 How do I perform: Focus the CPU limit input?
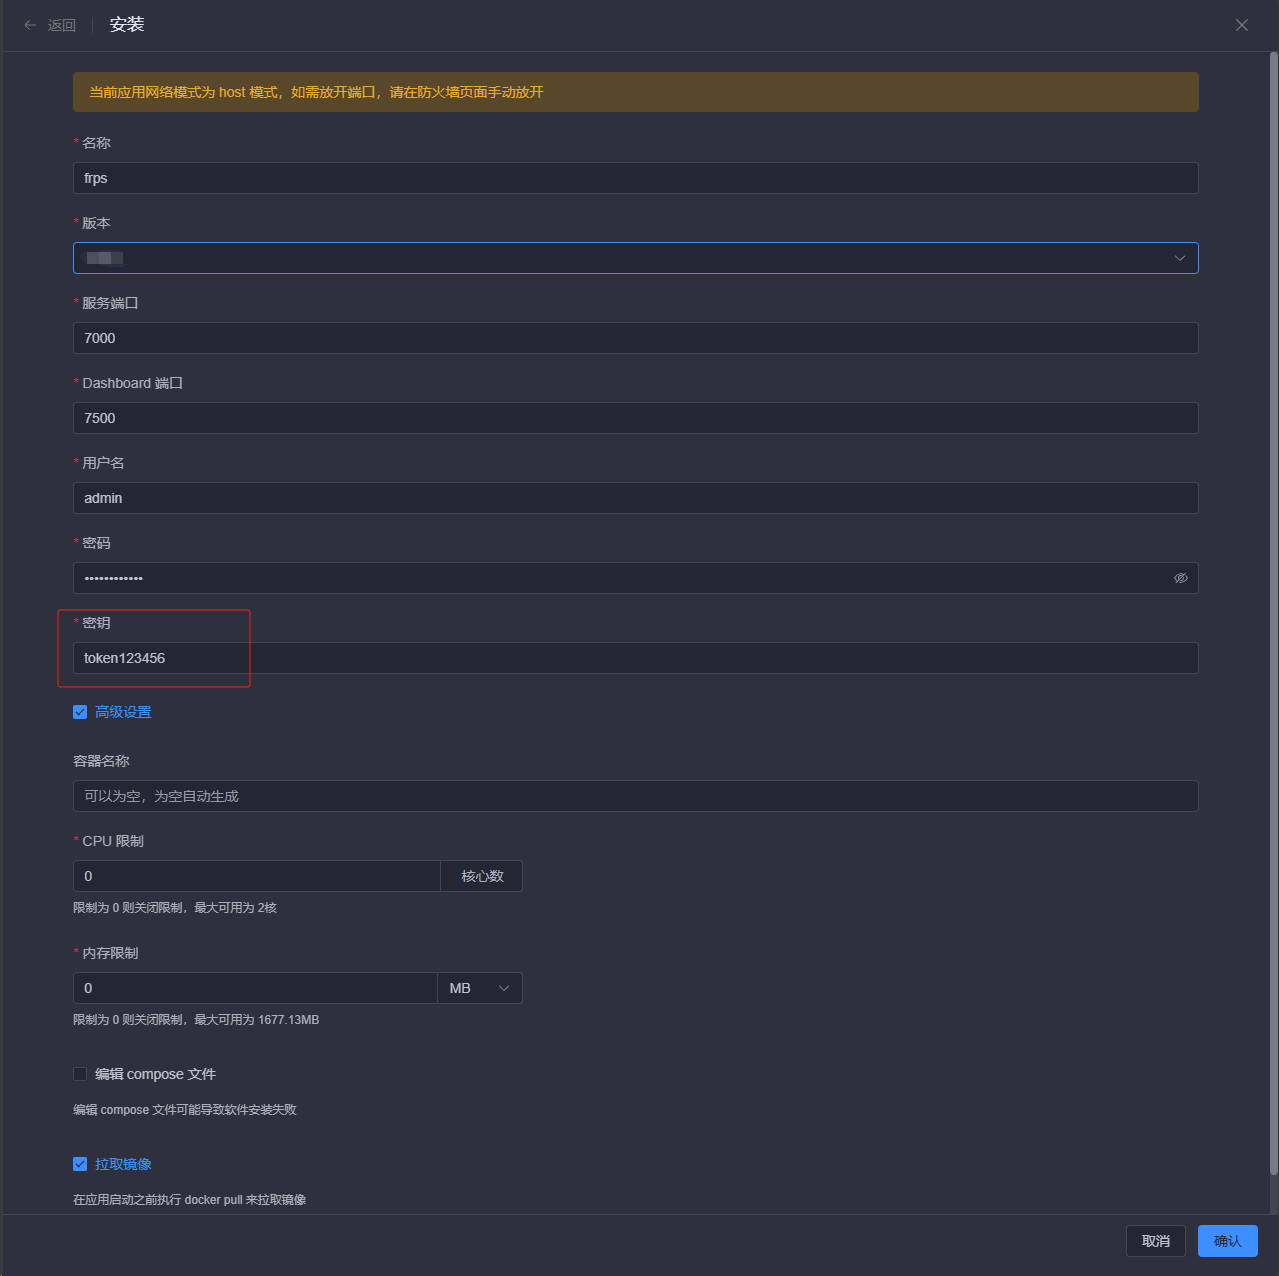point(256,876)
